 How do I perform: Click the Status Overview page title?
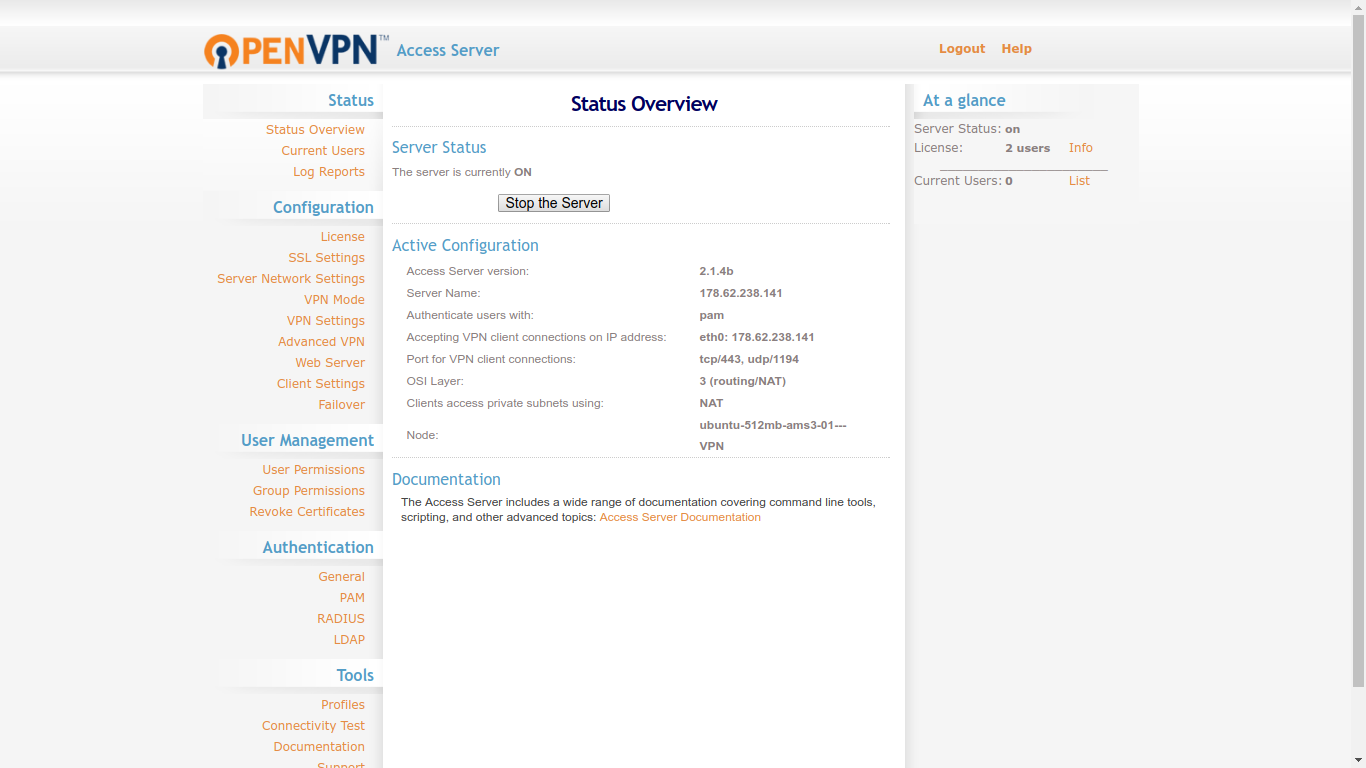click(x=644, y=104)
